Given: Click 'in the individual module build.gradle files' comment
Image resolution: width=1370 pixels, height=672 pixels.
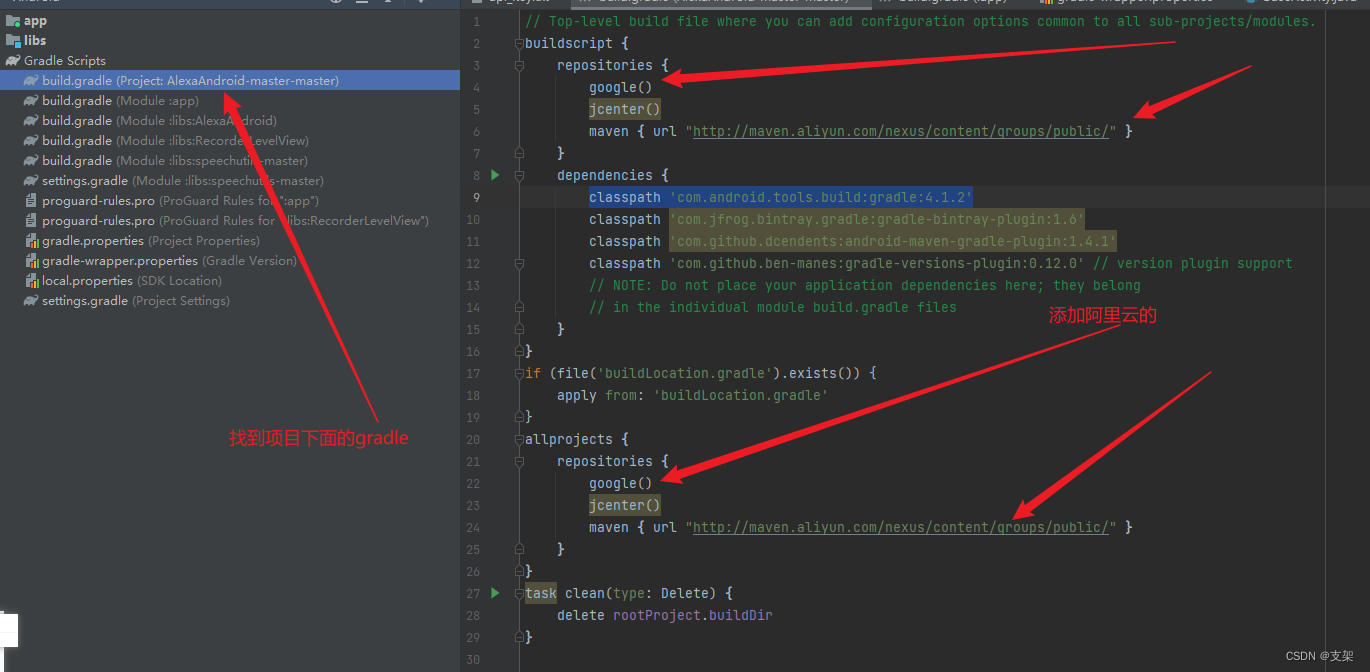Looking at the screenshot, I should pyautogui.click(x=773, y=307).
